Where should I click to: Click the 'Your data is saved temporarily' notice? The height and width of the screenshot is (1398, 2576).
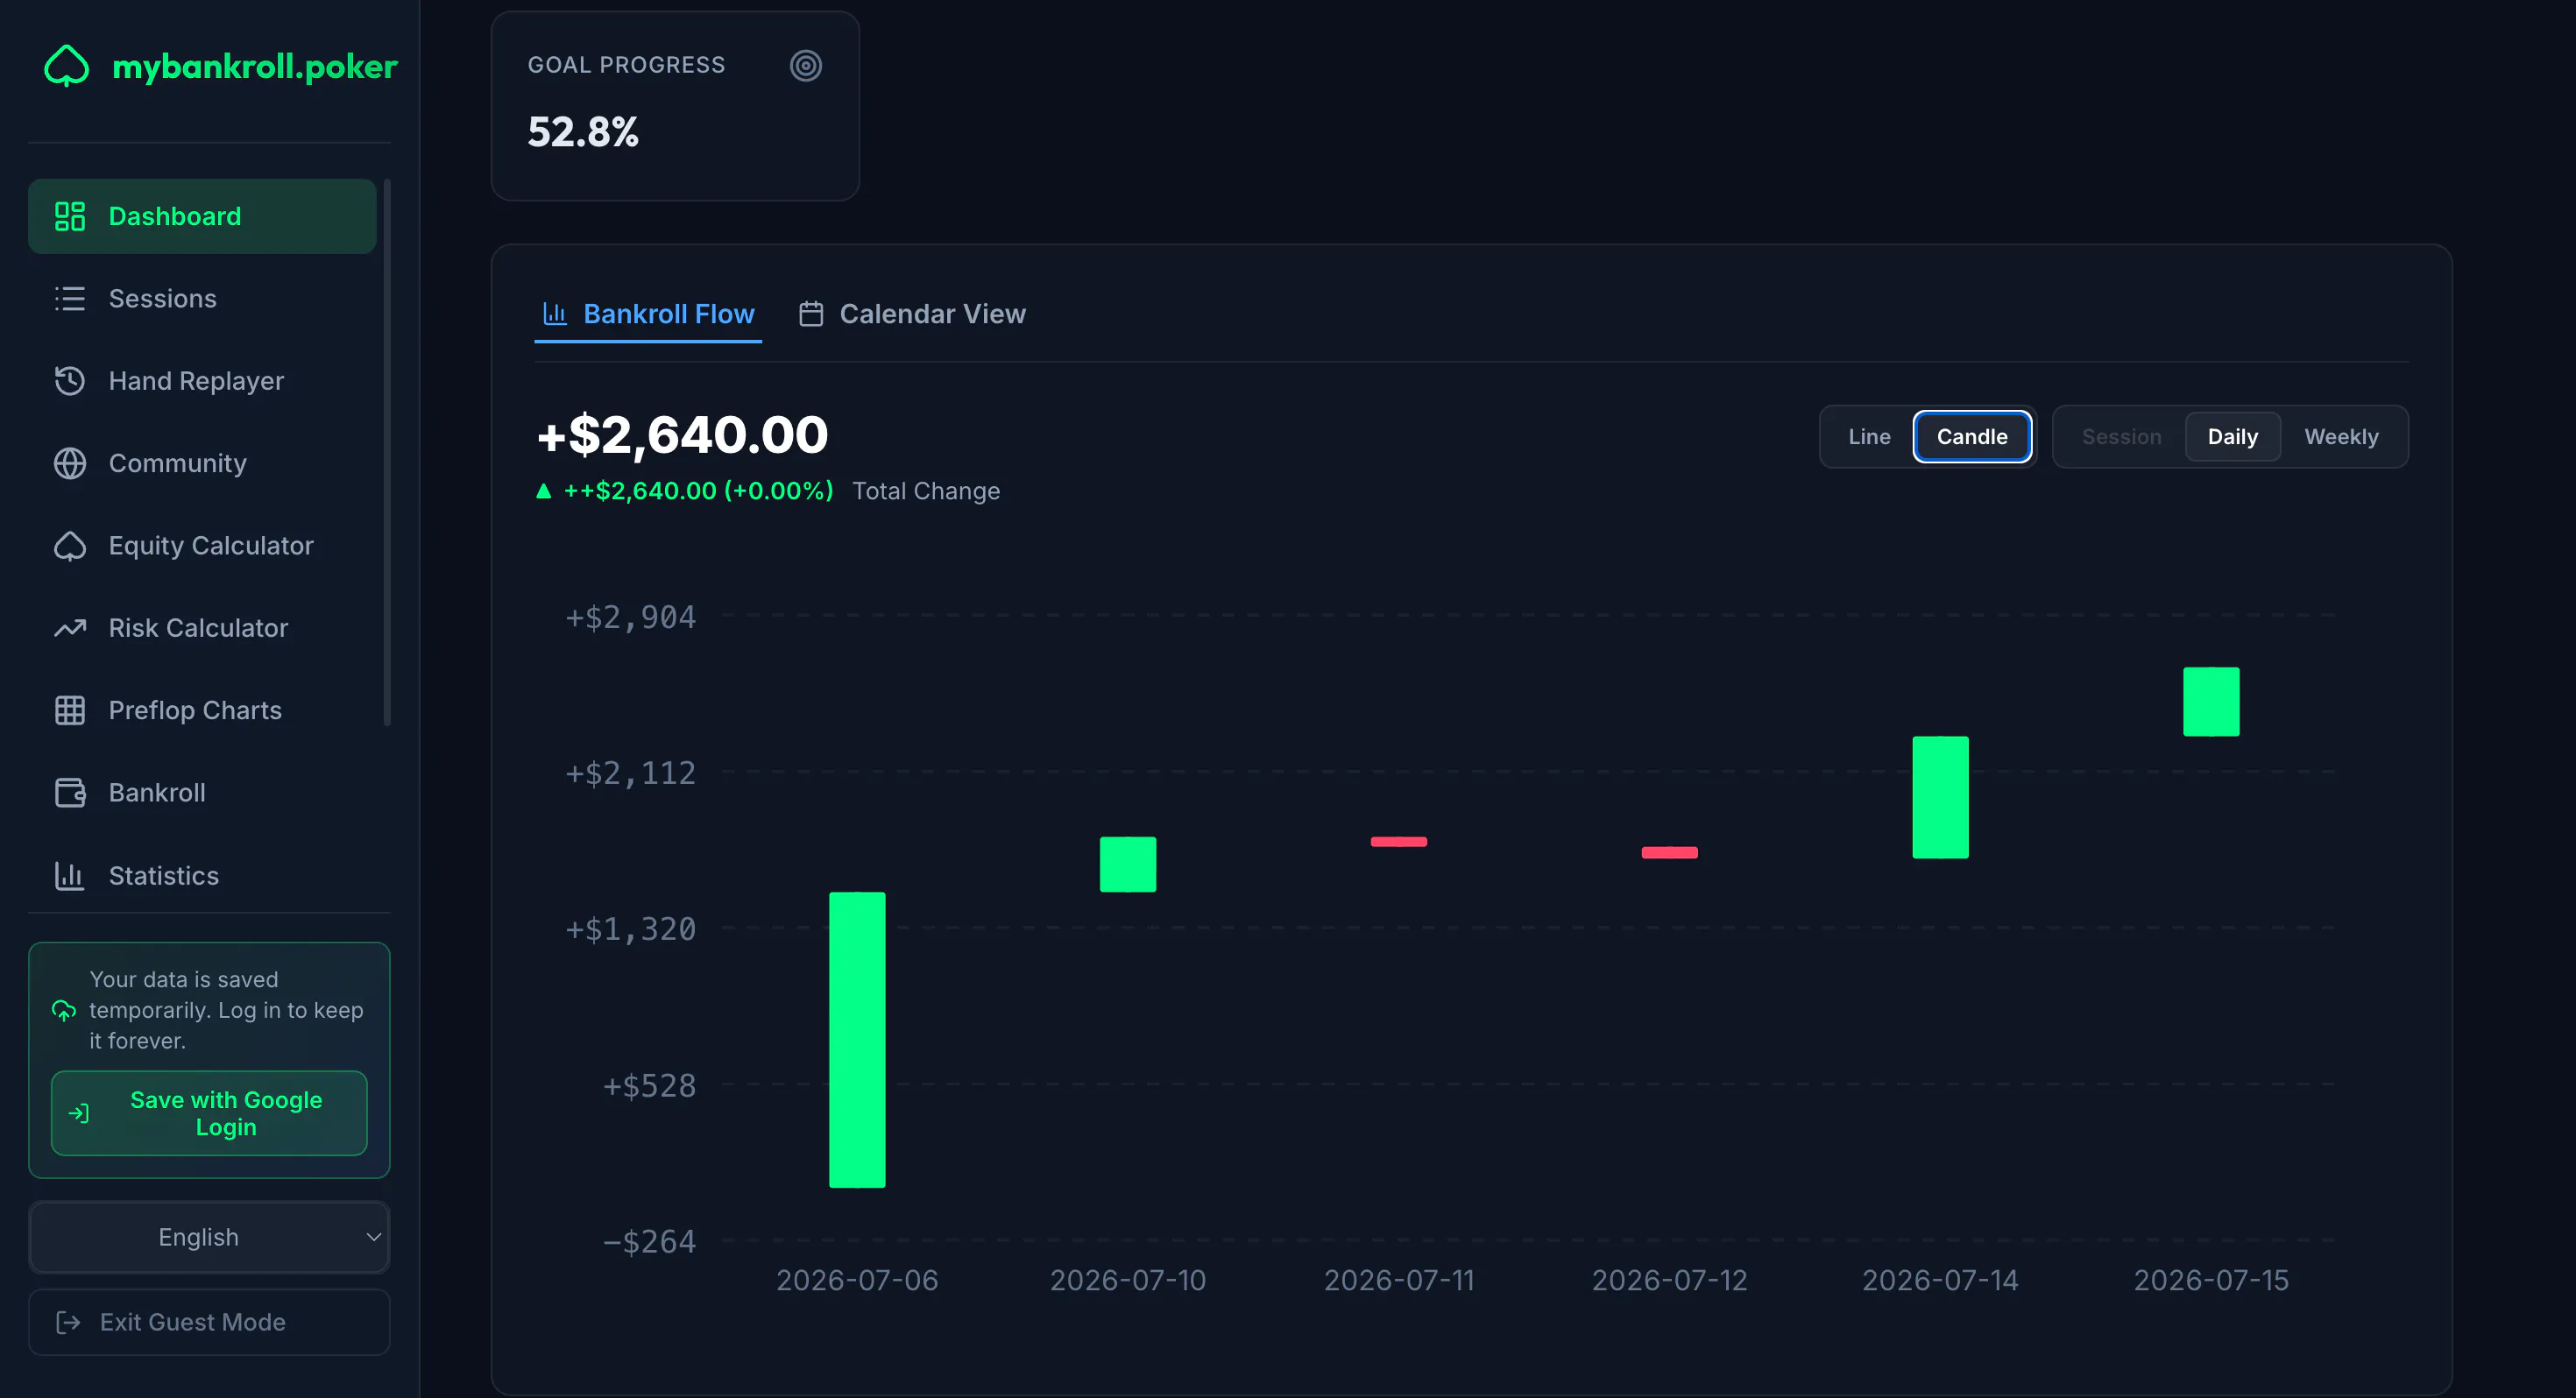click(x=226, y=1010)
